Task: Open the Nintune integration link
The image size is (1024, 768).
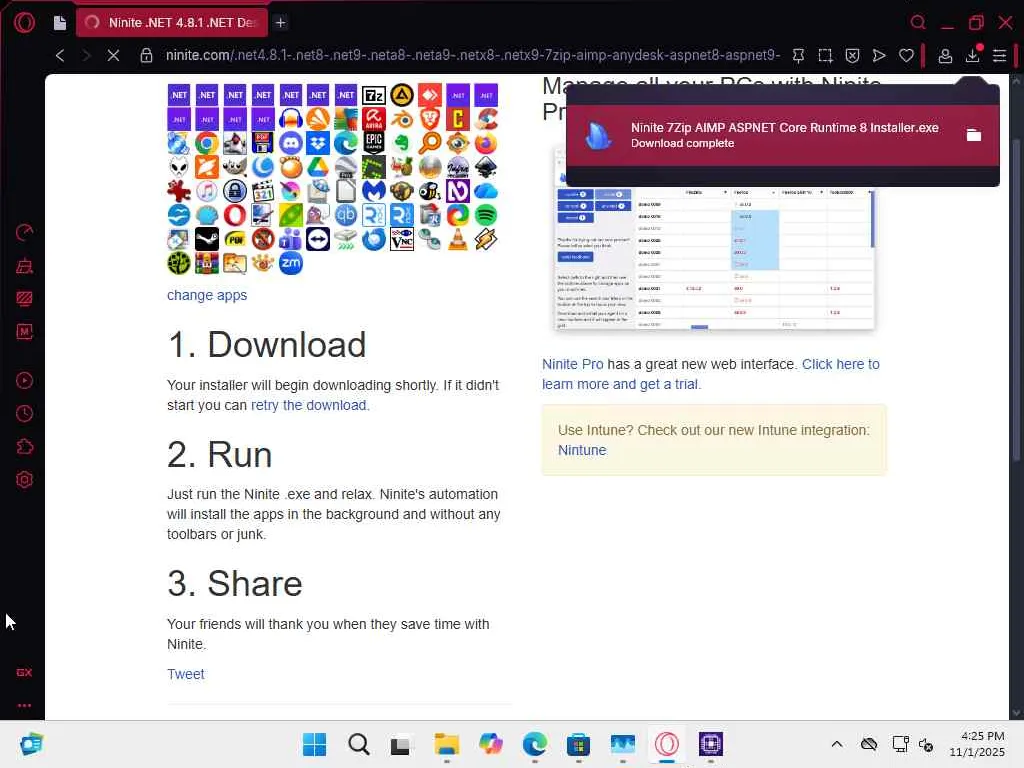Action: 582,450
